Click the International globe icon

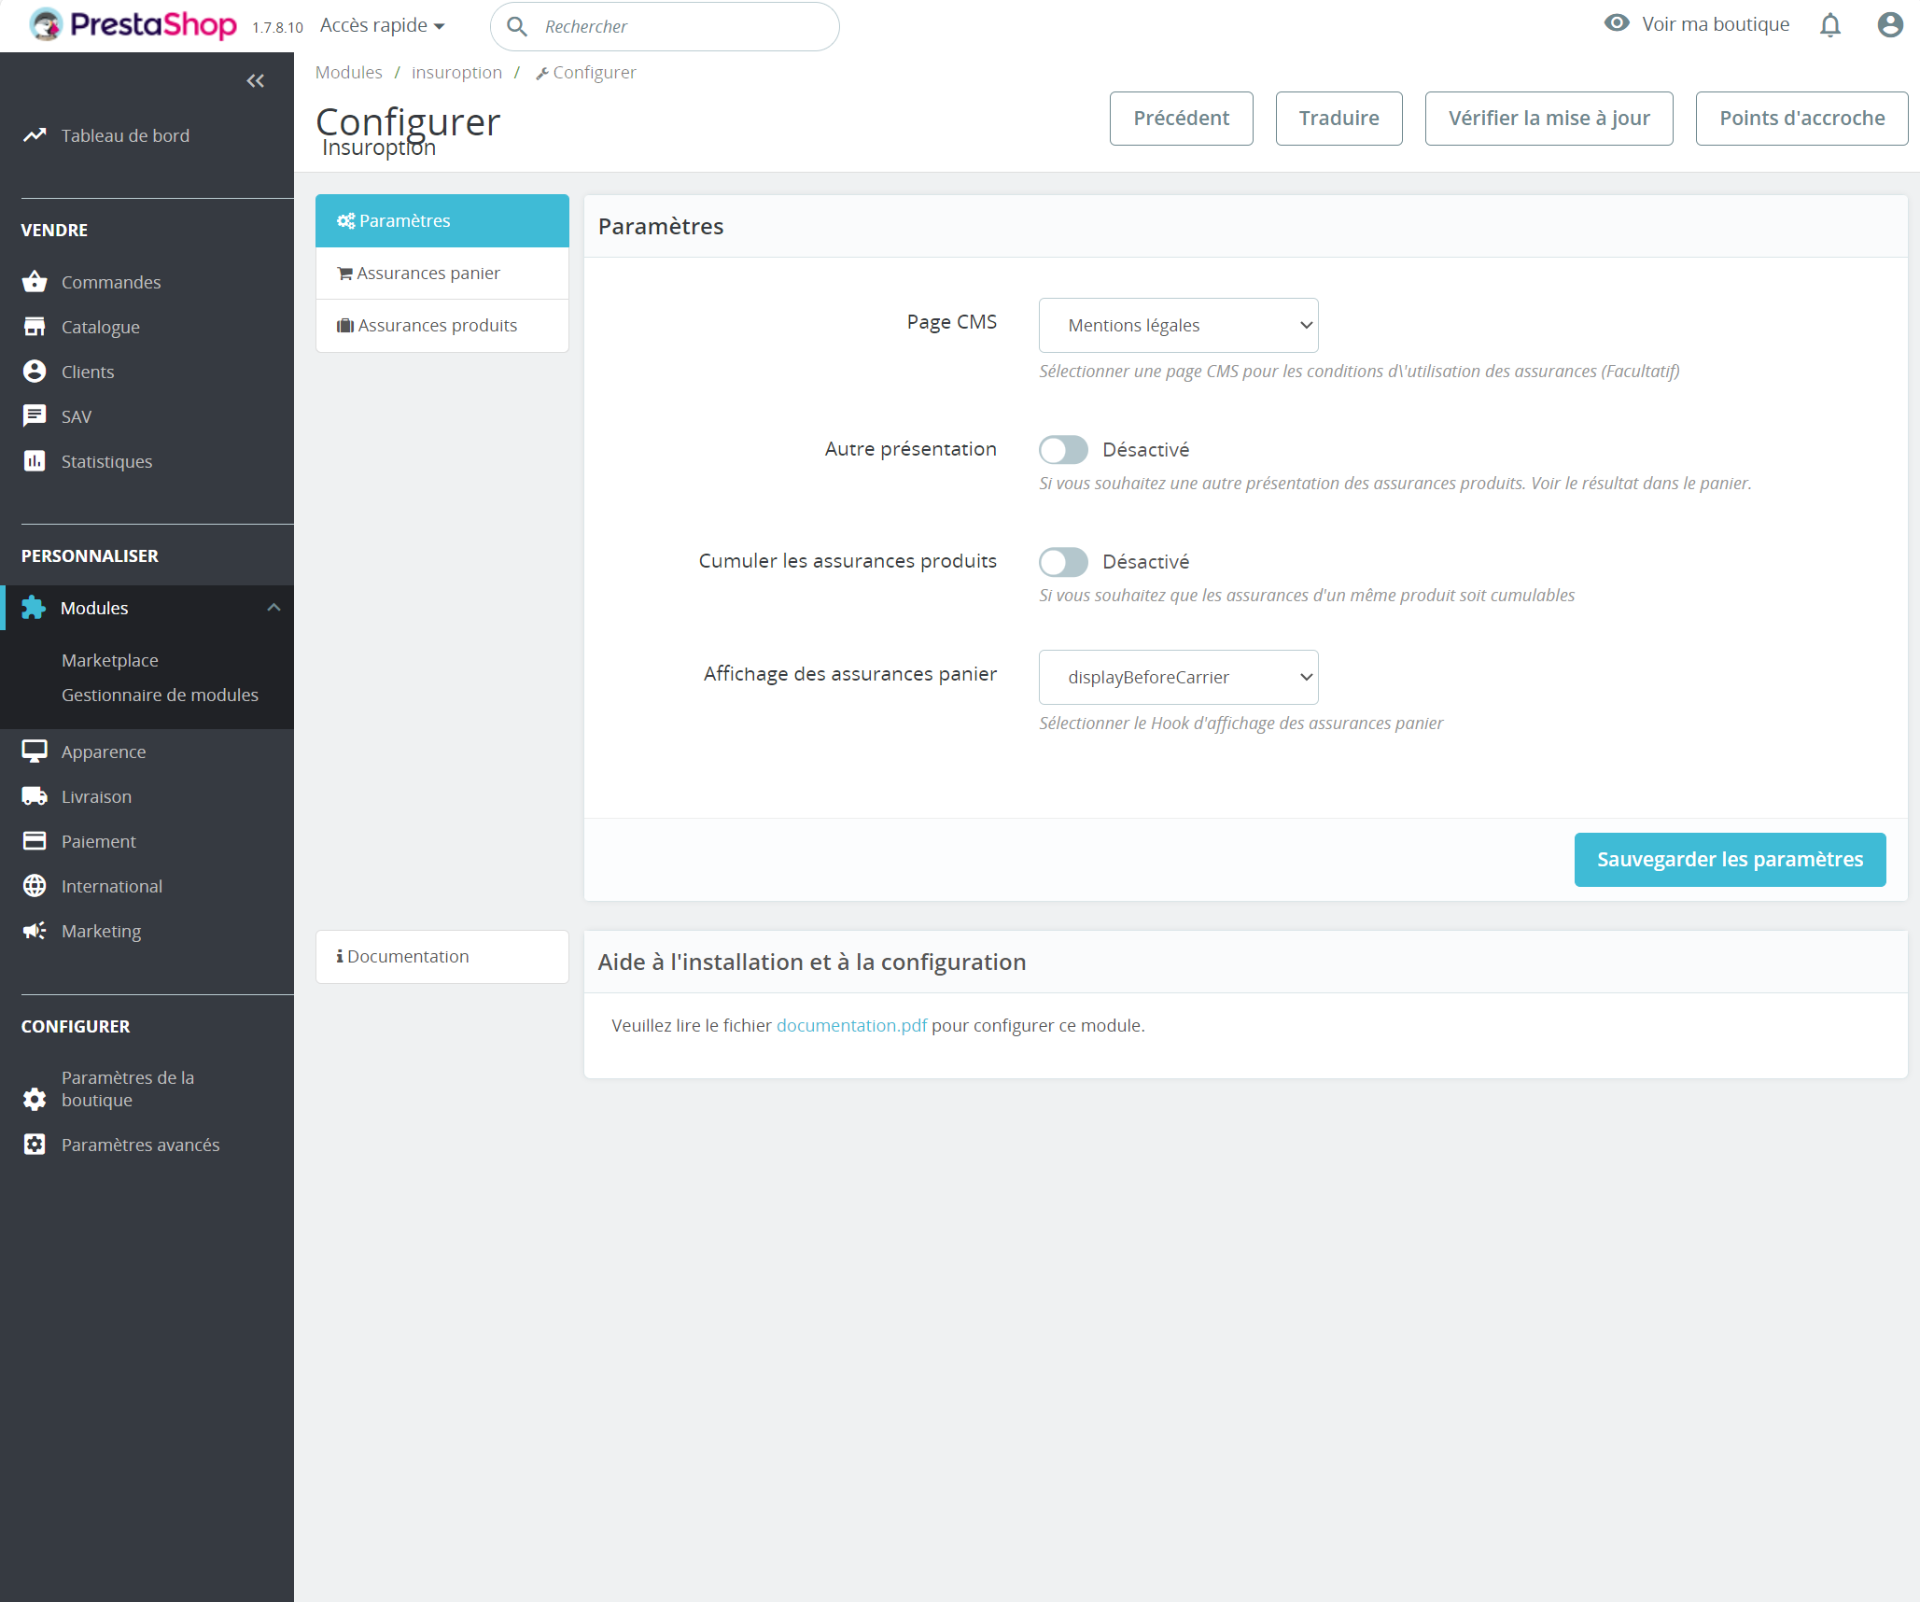tap(34, 886)
